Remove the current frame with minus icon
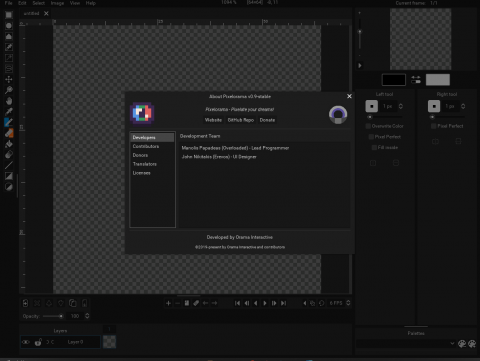This screenshot has width=480, height=361. tap(177, 303)
